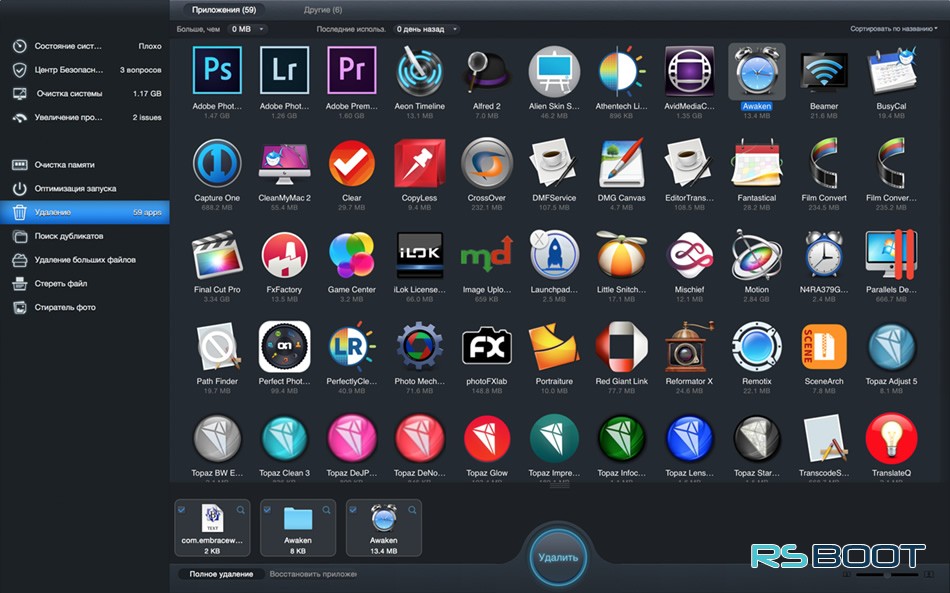Open 'Удаление больших файлов' in the sidebar
Viewport: 950px width, 593px height.
pyautogui.click(x=85, y=259)
